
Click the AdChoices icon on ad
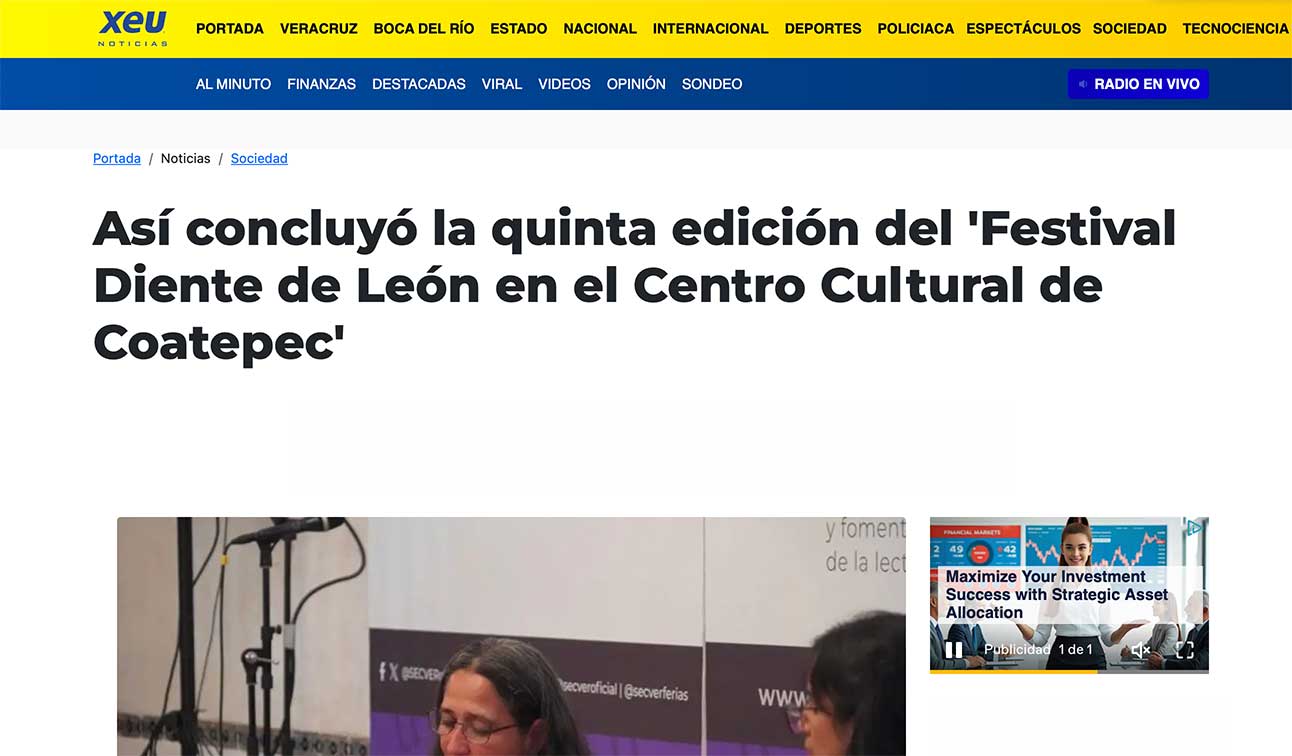(1194, 528)
